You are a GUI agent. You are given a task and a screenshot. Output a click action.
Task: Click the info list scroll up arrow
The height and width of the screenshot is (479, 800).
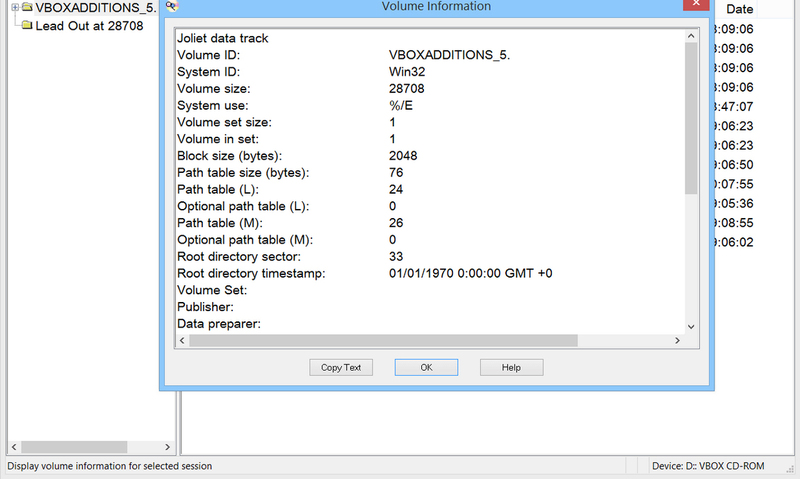click(x=691, y=36)
